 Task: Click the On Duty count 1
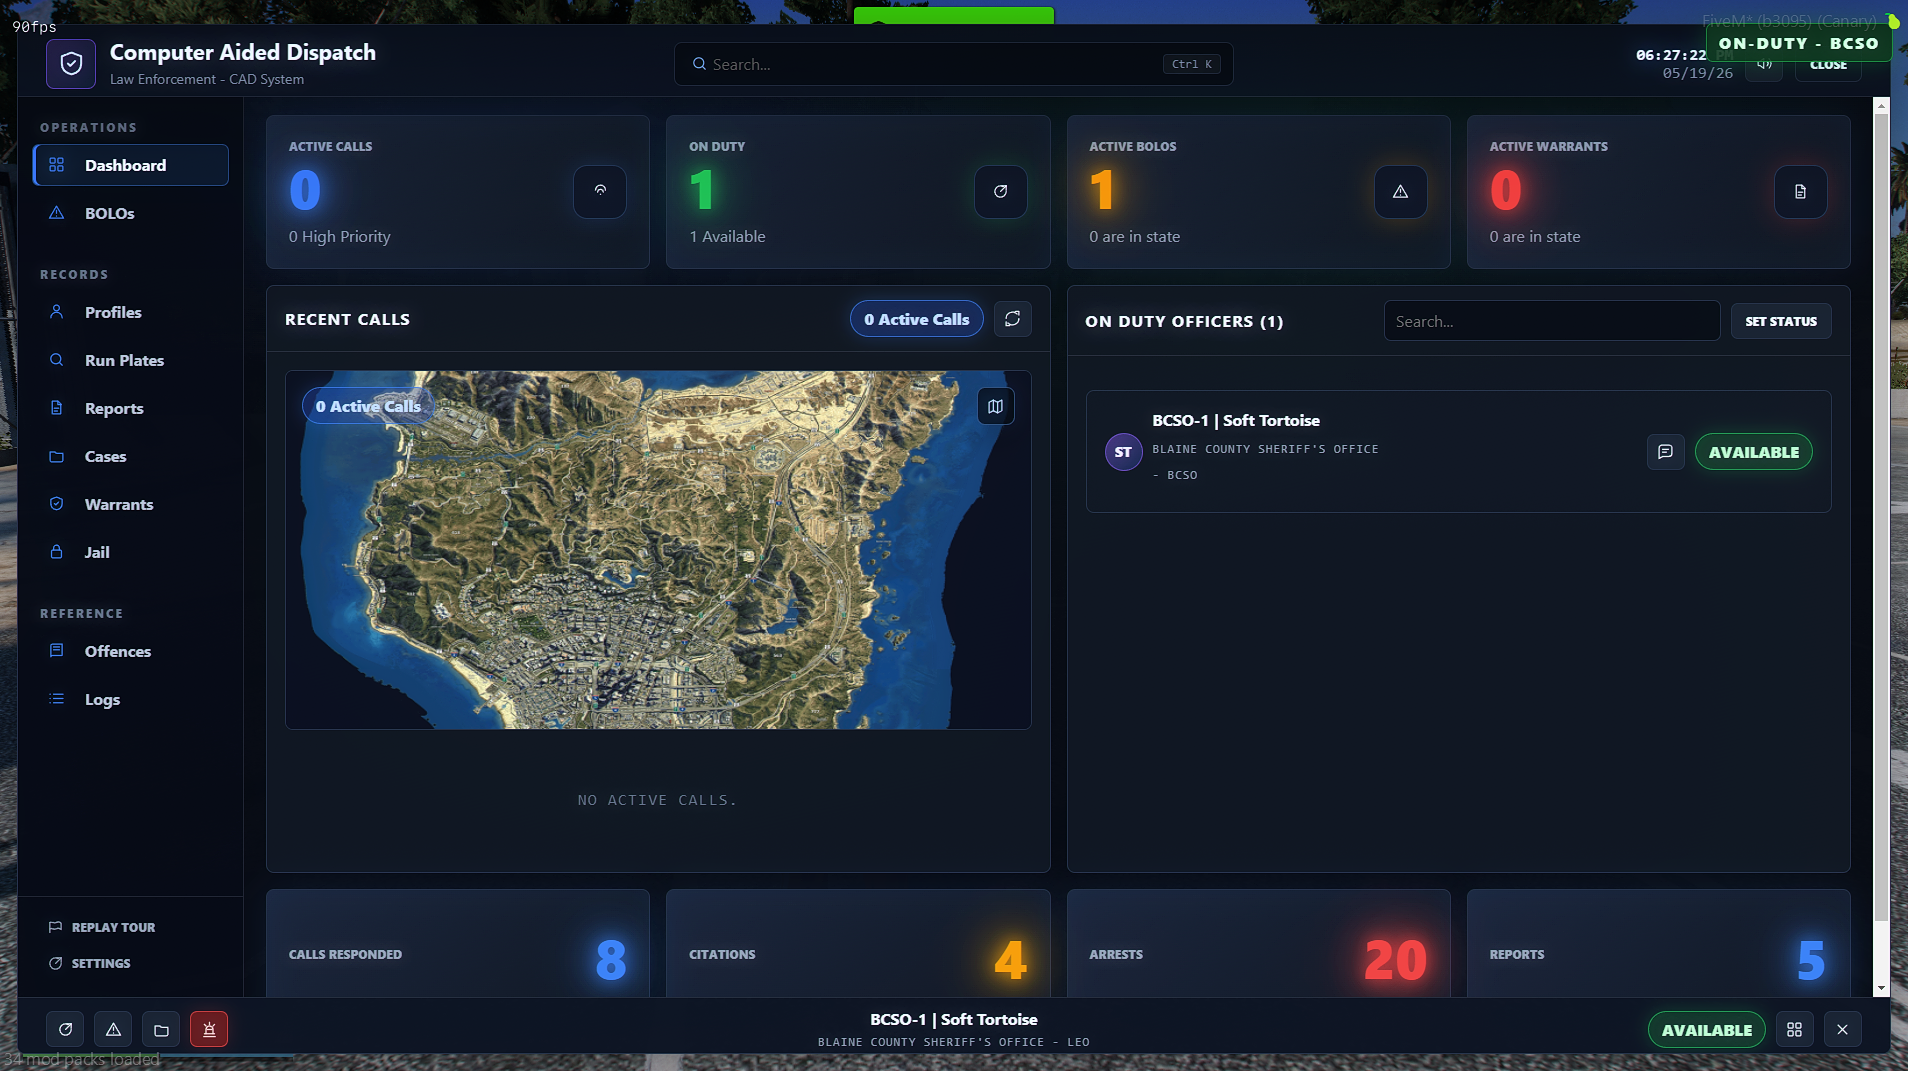coord(702,190)
